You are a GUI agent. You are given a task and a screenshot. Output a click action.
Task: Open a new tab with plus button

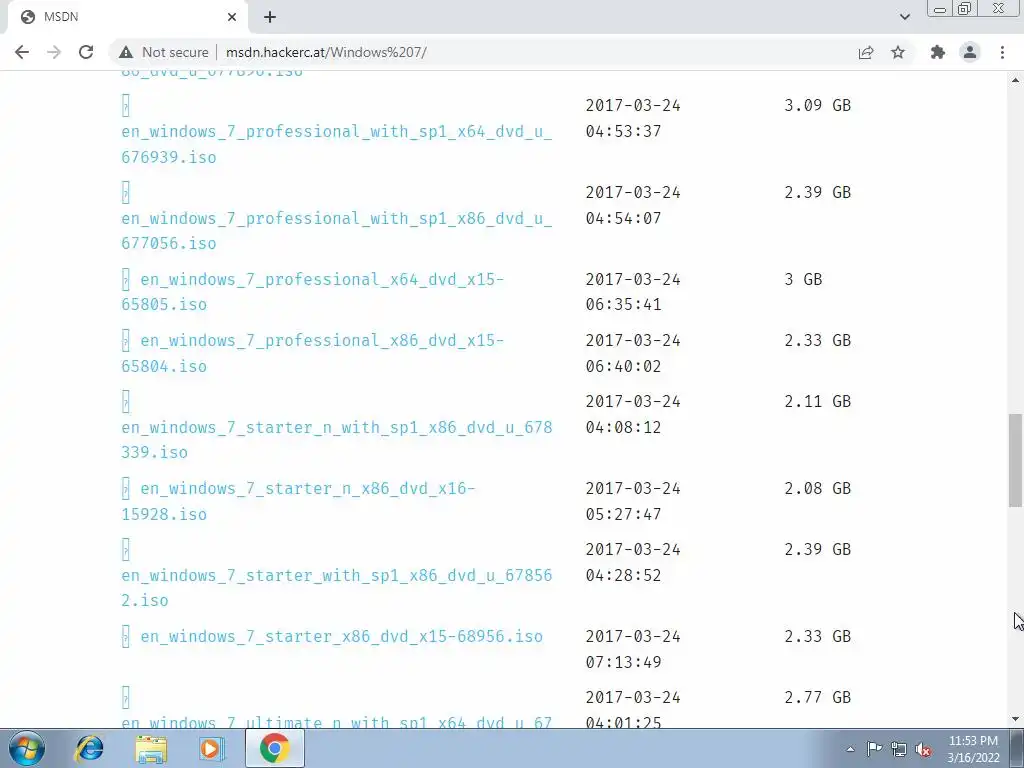pos(270,17)
